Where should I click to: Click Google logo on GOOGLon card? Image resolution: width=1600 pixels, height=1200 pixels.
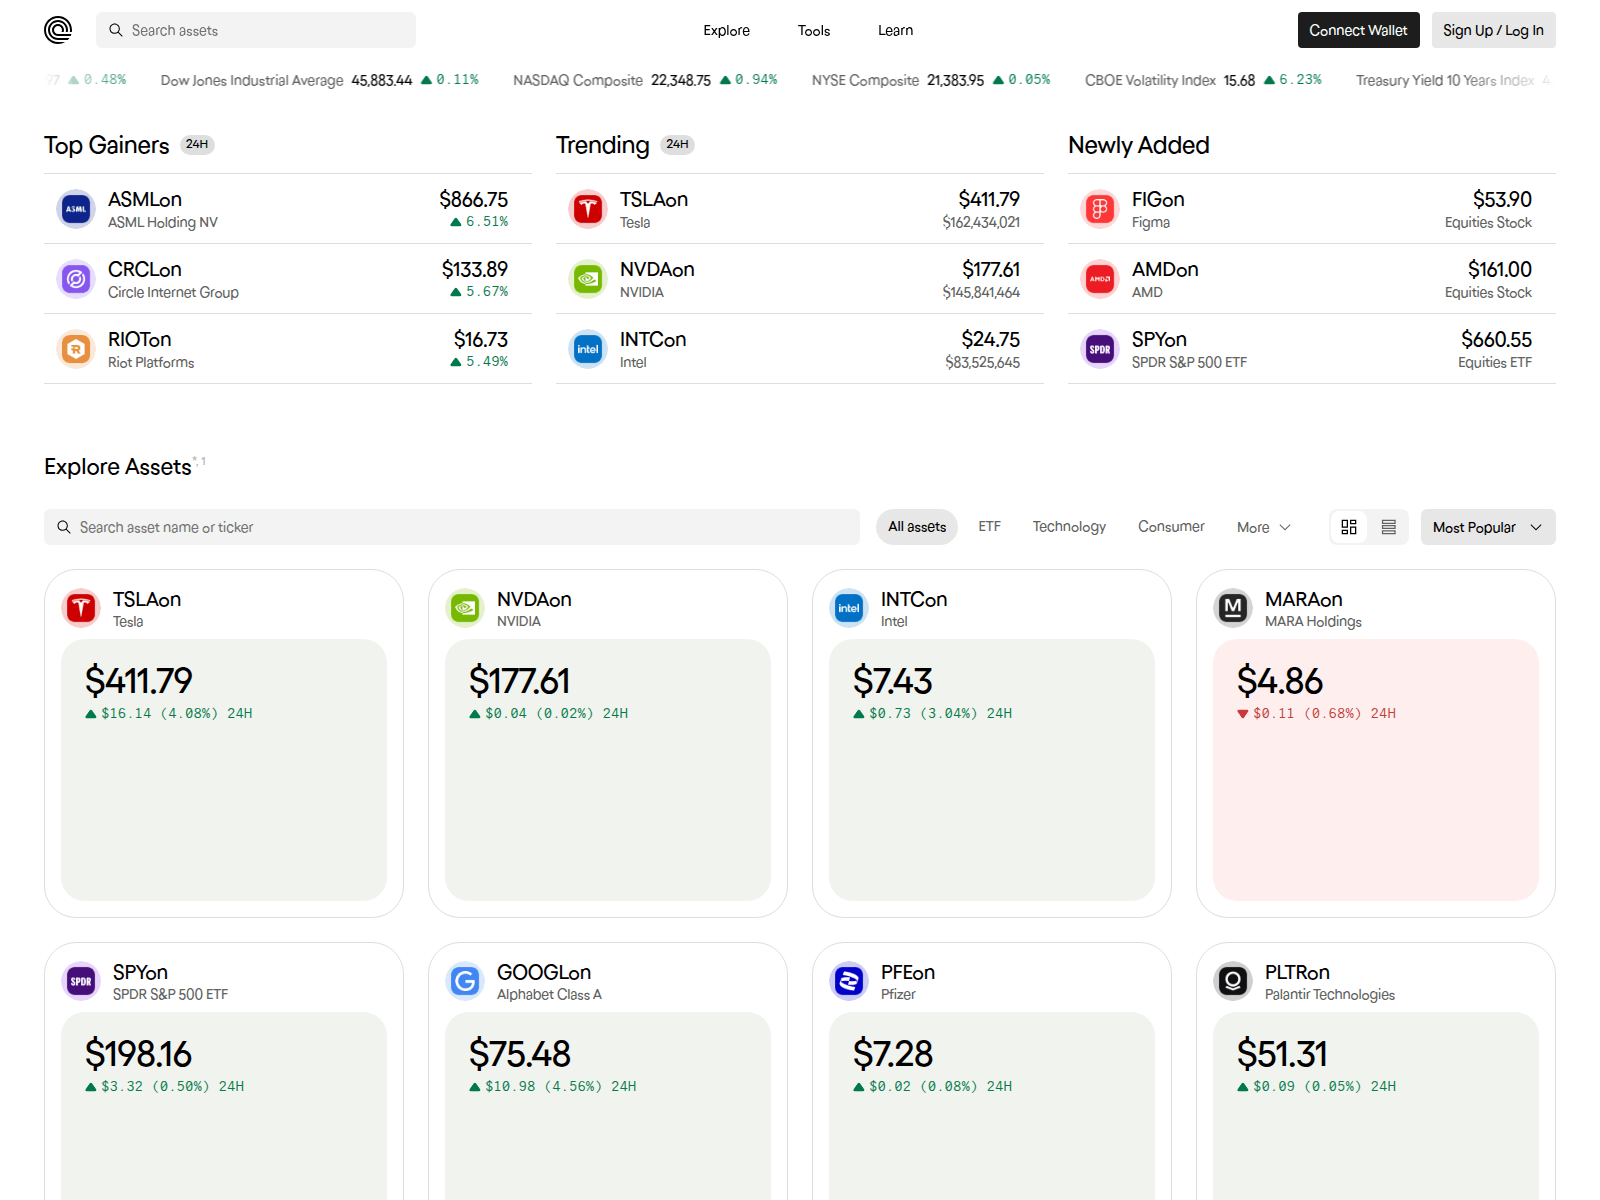[465, 981]
